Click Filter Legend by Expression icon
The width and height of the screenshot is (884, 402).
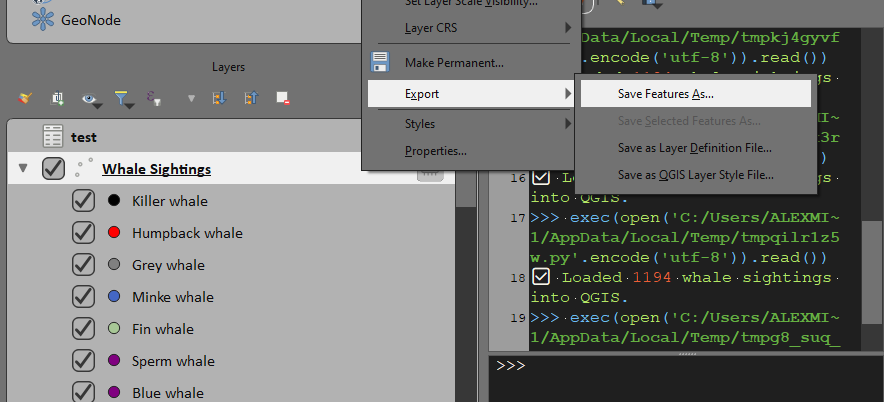(x=154, y=99)
